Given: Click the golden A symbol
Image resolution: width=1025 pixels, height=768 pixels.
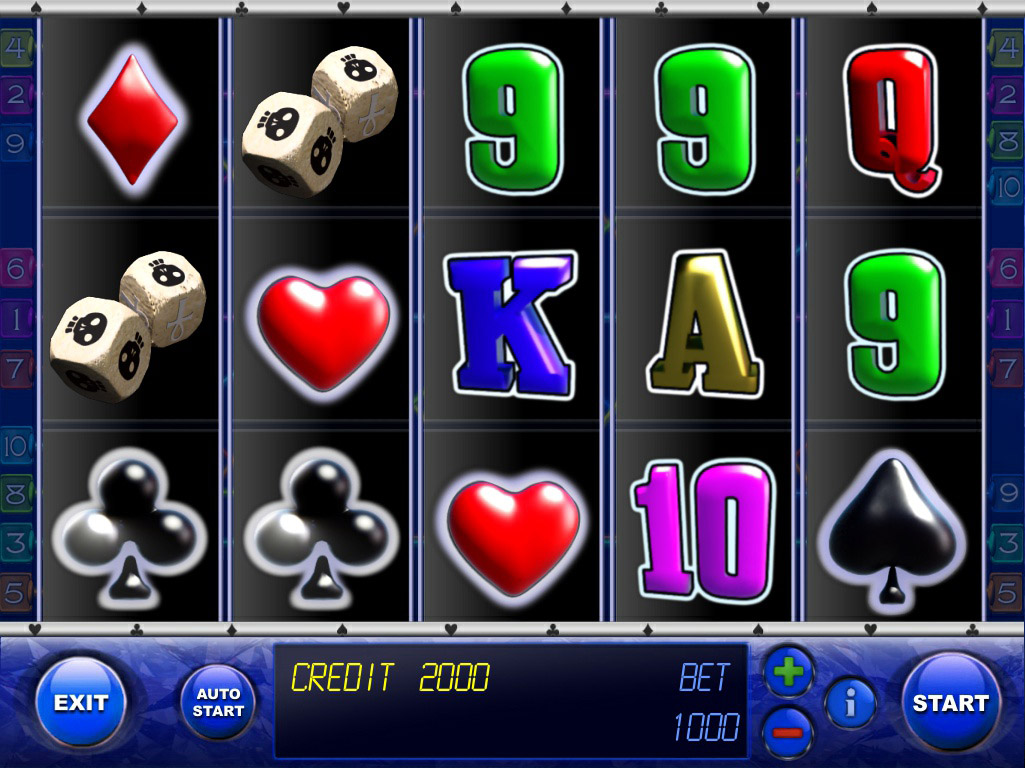Looking at the screenshot, I should 703,324.
